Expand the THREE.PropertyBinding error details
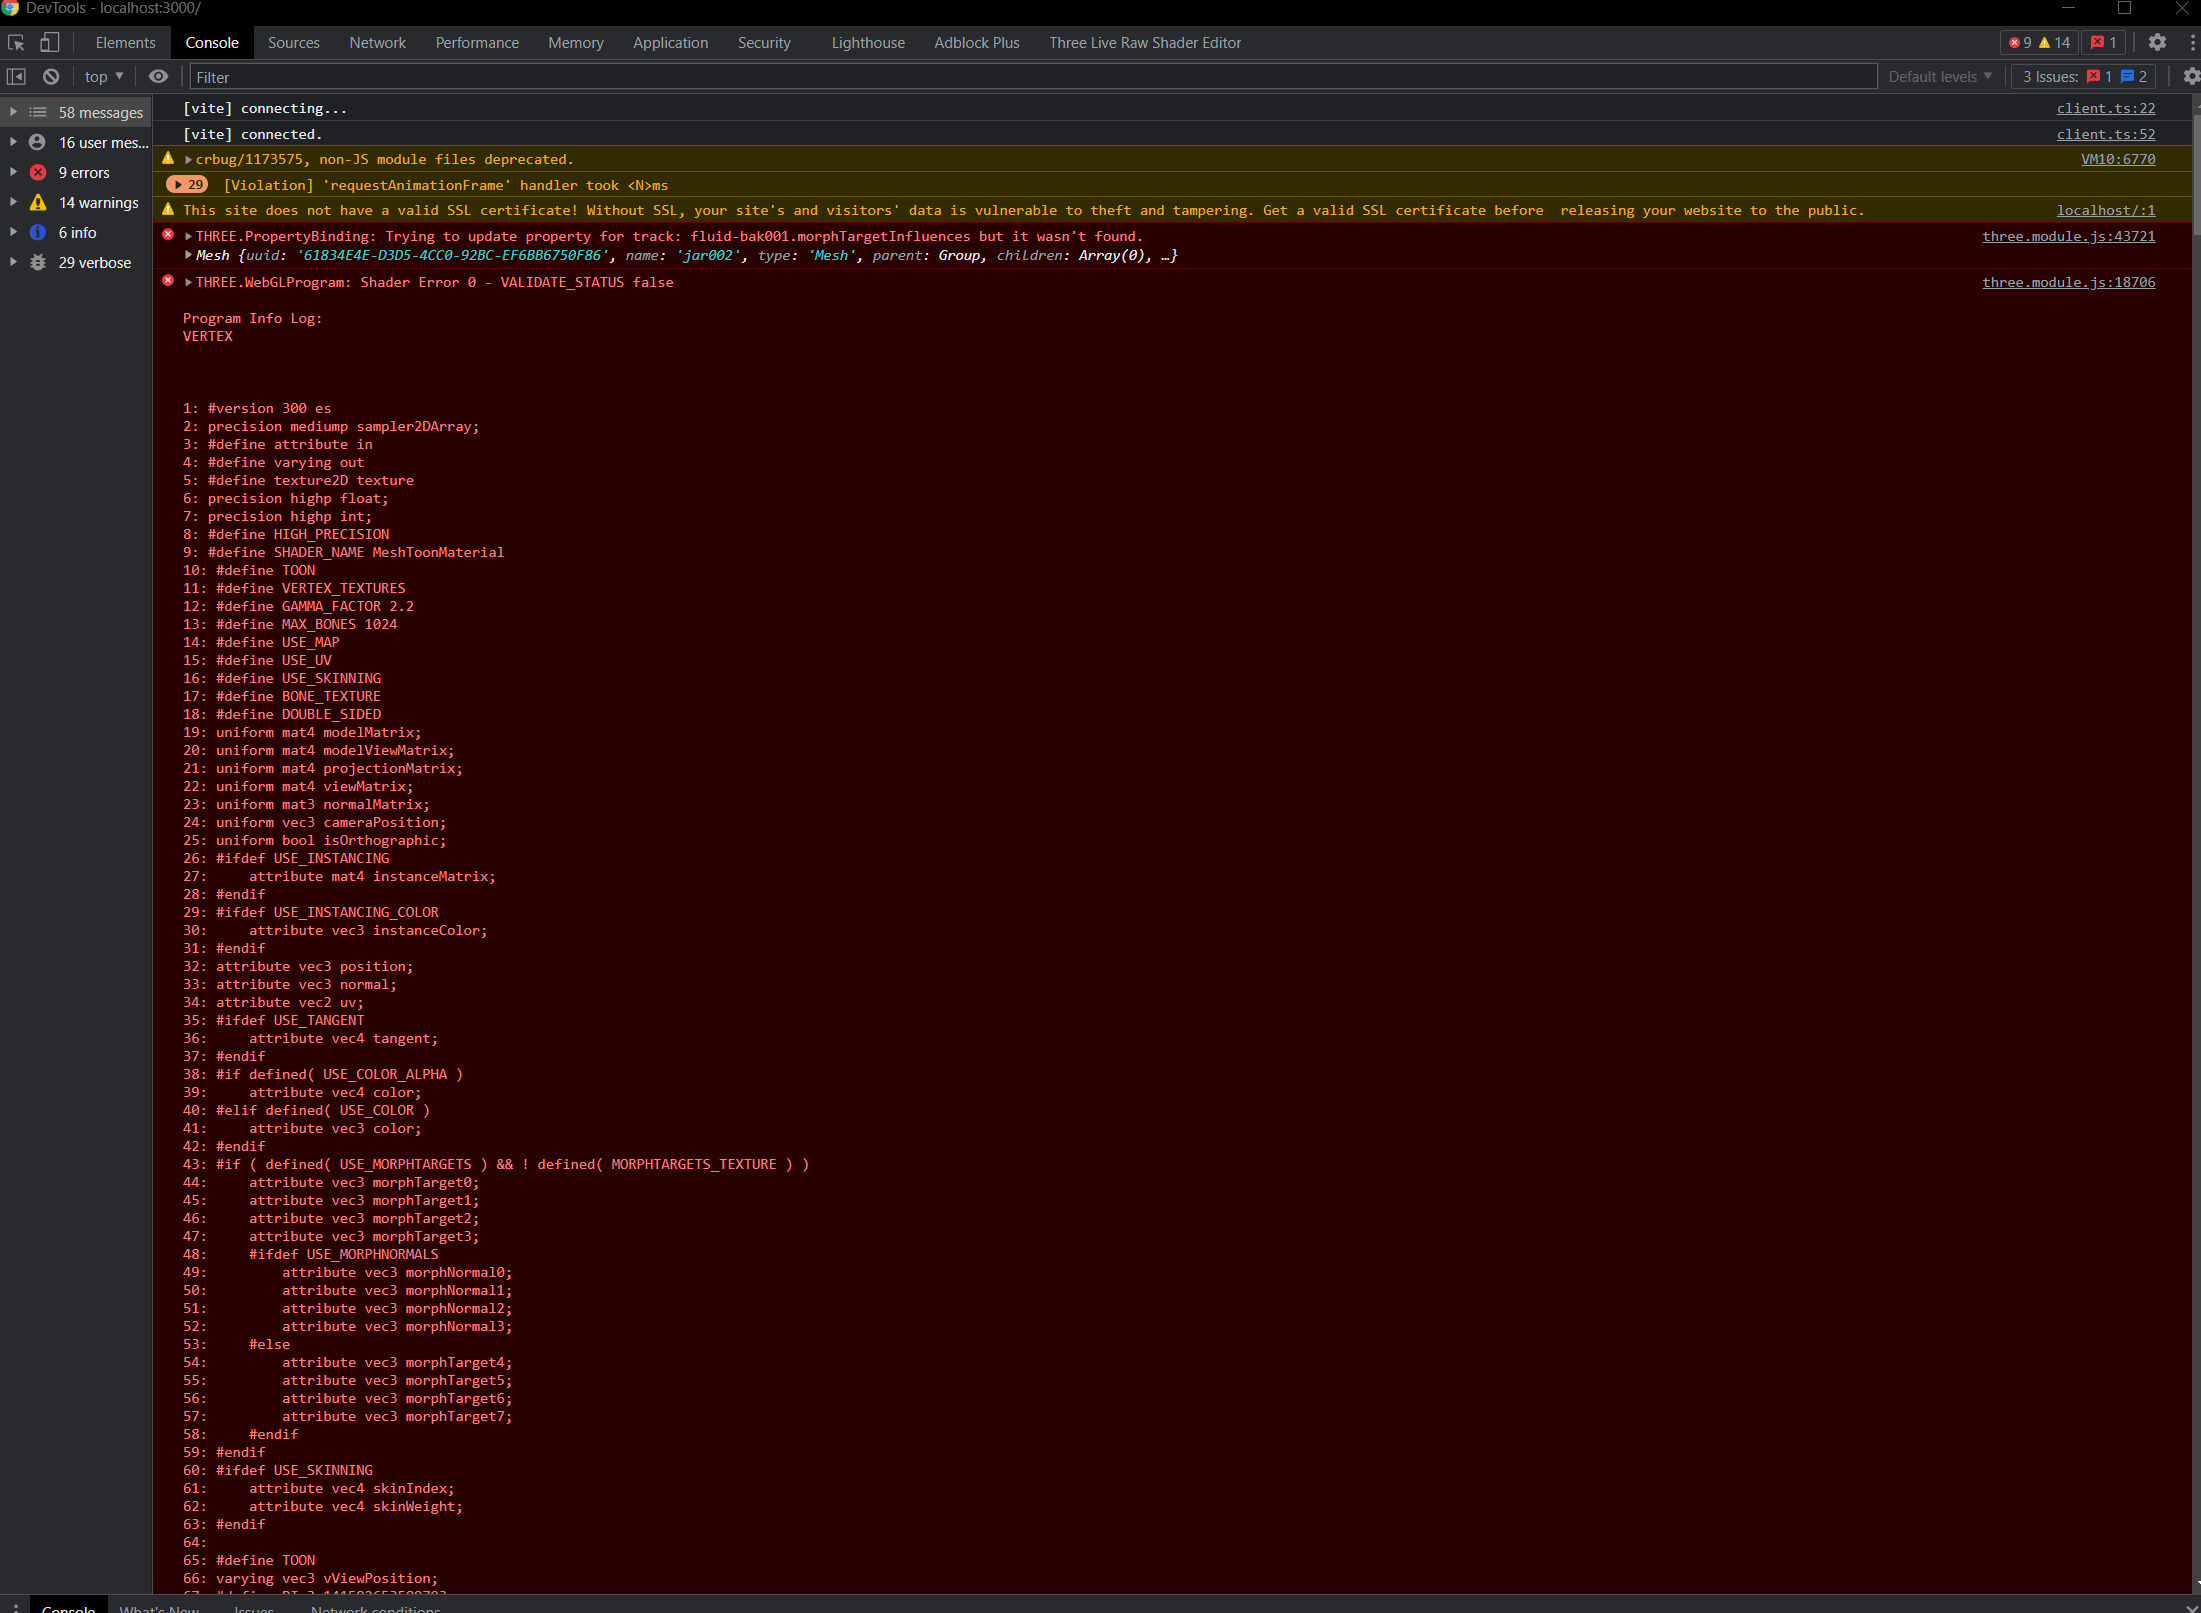2201x1613 pixels. tap(187, 236)
